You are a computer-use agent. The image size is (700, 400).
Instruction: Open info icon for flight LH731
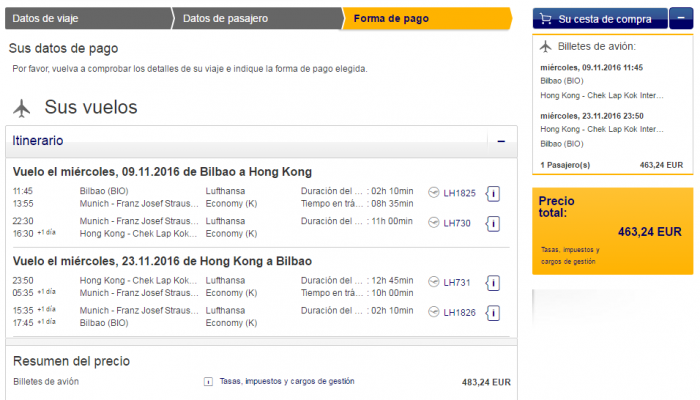coord(493,283)
